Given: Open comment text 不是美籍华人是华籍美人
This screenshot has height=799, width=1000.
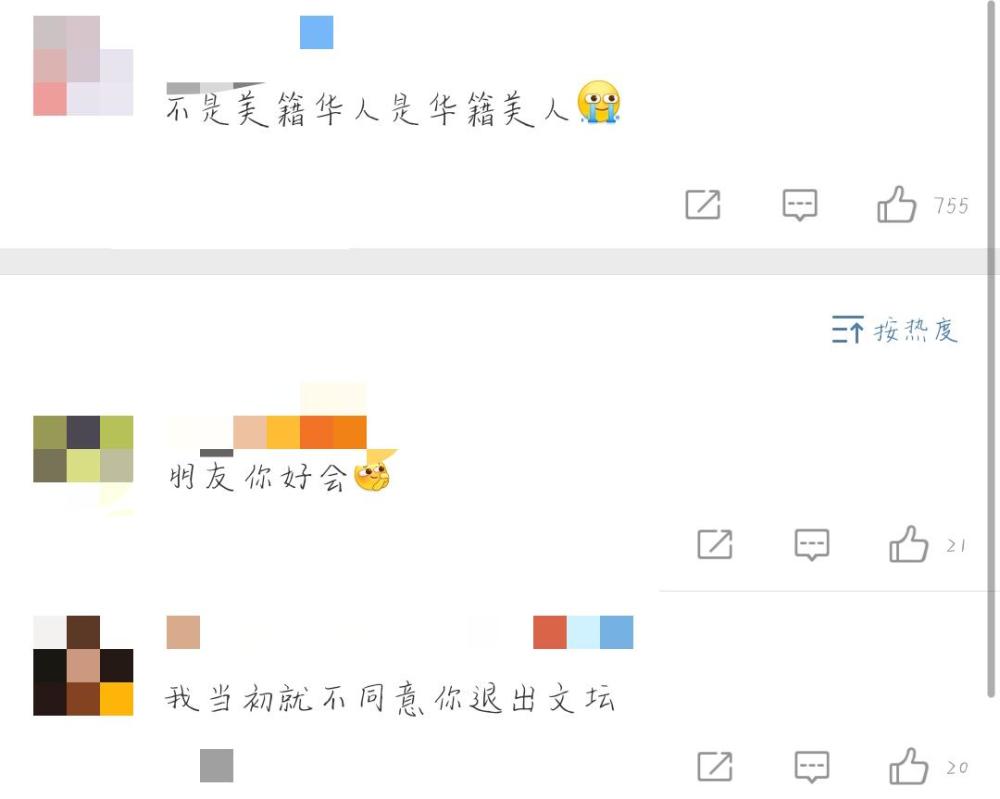Looking at the screenshot, I should tap(367, 108).
